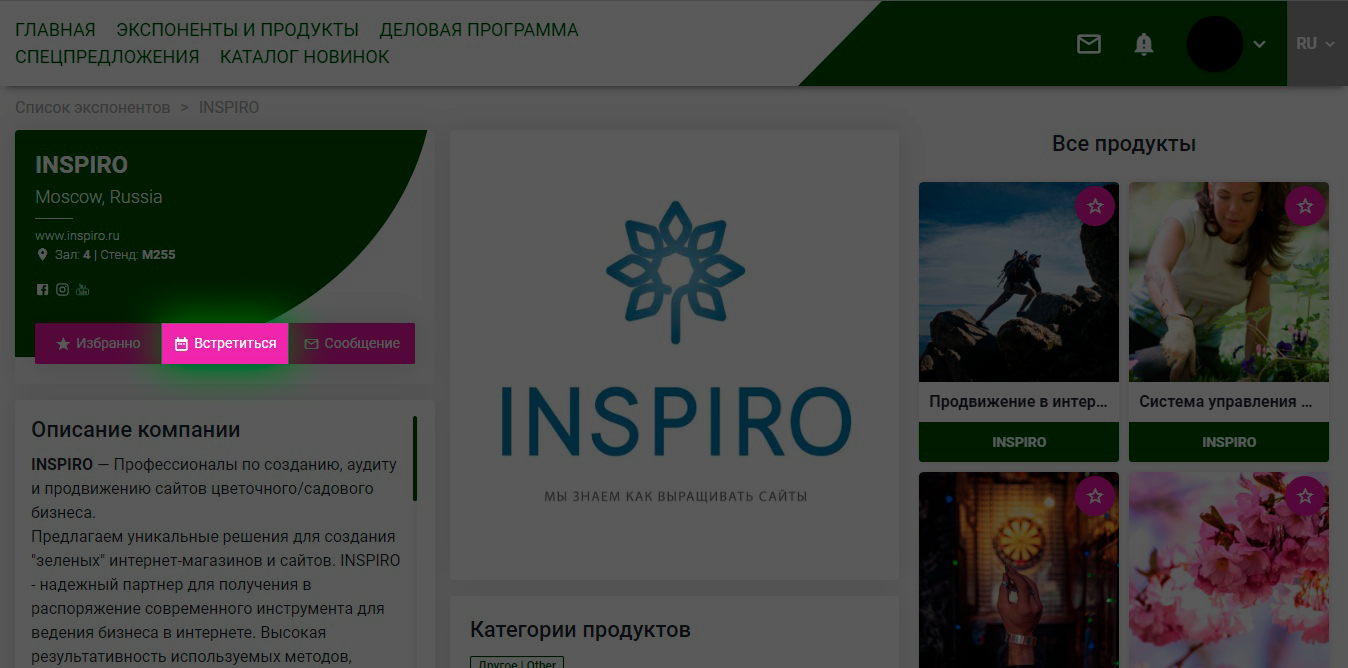The width and height of the screenshot is (1348, 668).
Task: Click calendar icon in Встретиться button
Action: 181,344
